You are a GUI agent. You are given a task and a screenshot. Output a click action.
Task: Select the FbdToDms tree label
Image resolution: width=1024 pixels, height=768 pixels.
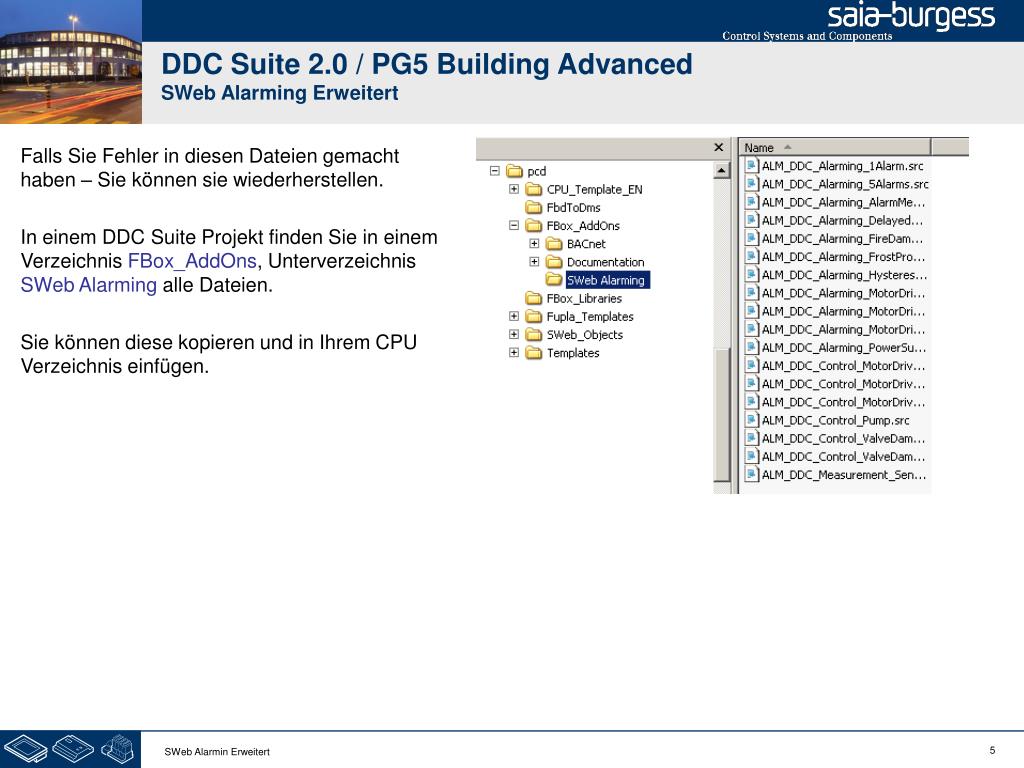573,208
